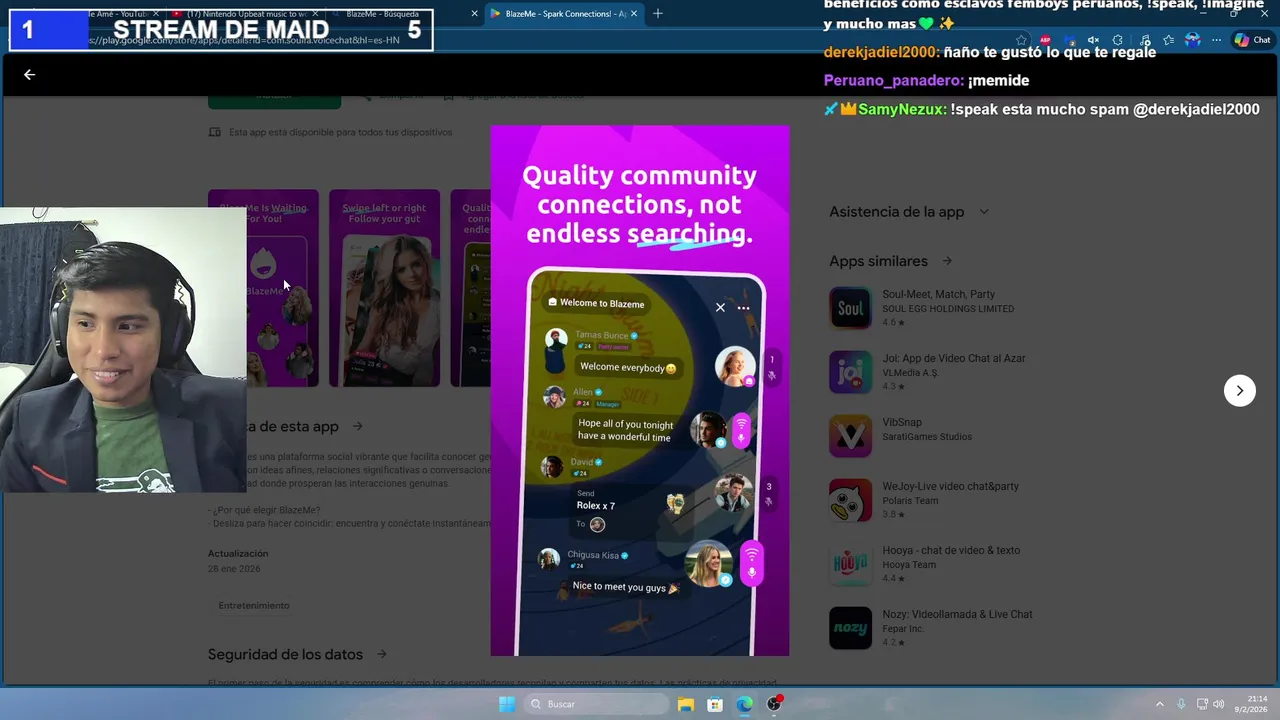The image size is (1280, 720).
Task: Click the device availability icon
Action: 214,132
